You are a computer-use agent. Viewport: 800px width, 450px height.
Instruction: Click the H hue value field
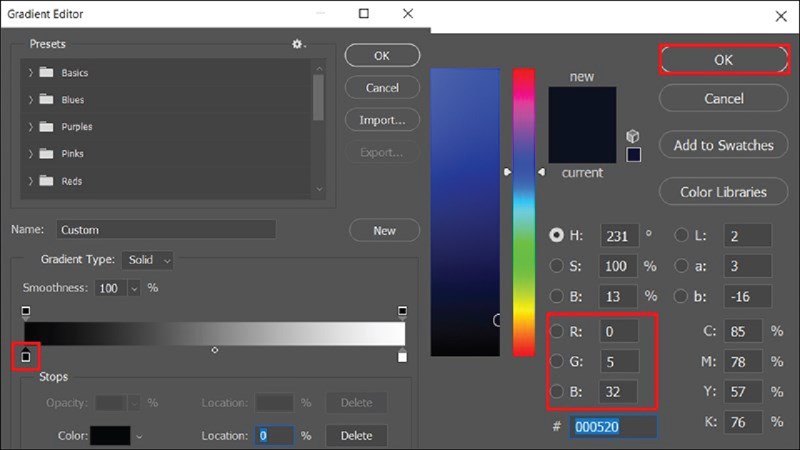click(619, 236)
